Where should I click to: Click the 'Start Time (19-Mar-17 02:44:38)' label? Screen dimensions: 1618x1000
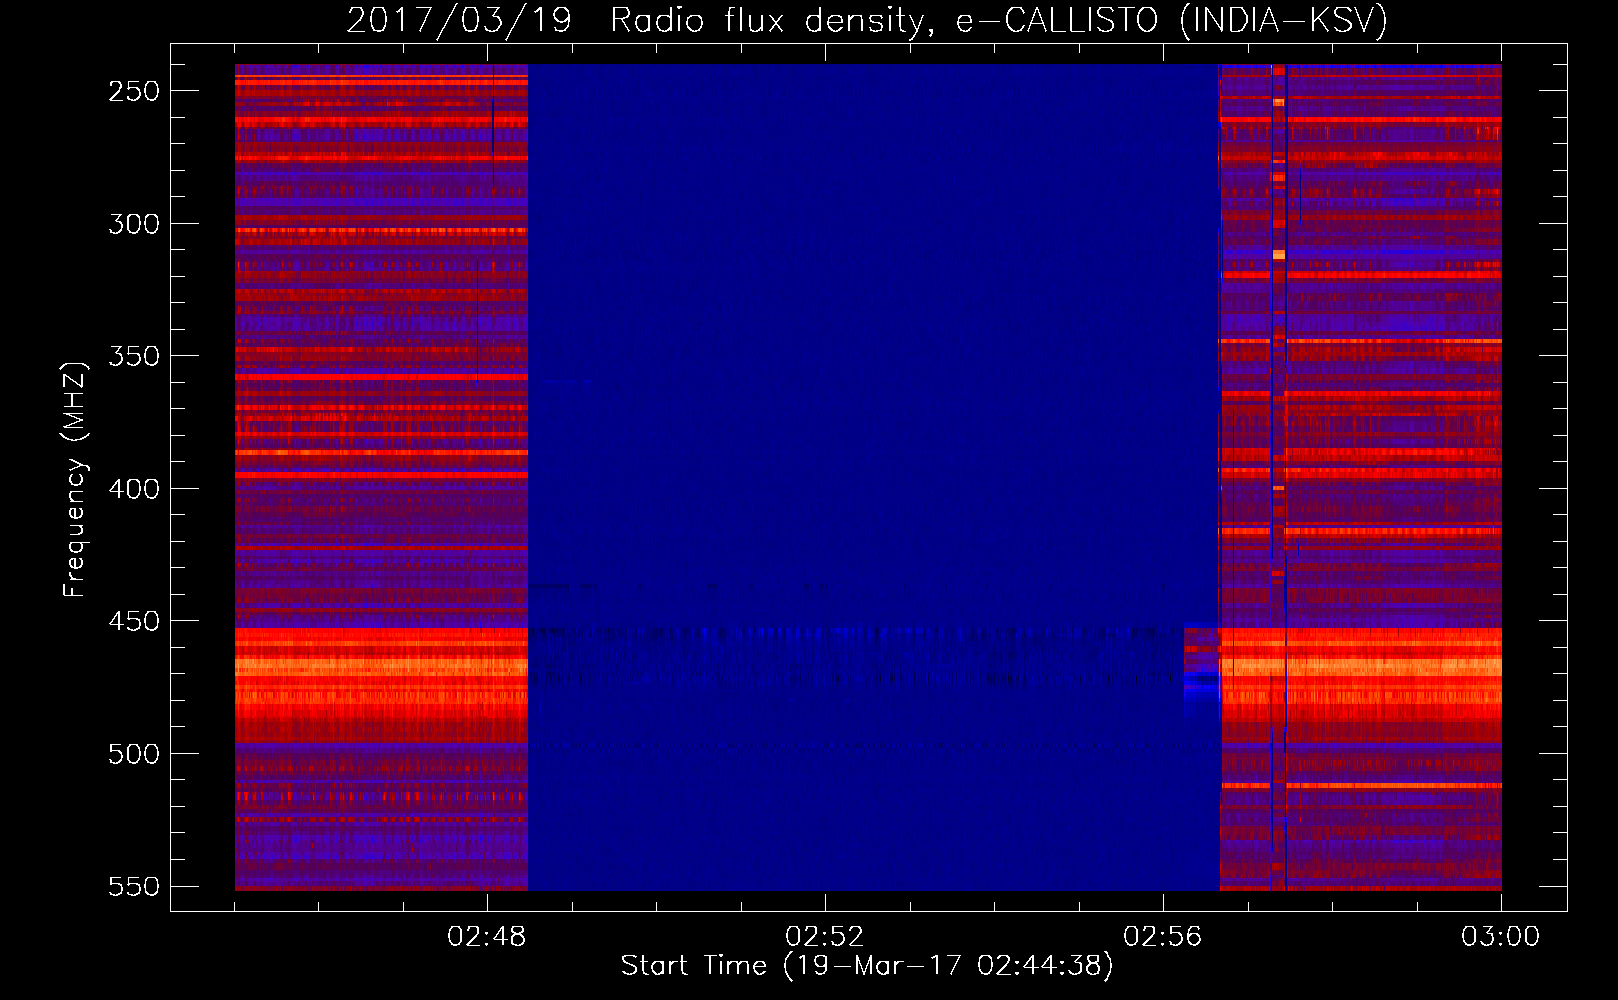pos(867,966)
